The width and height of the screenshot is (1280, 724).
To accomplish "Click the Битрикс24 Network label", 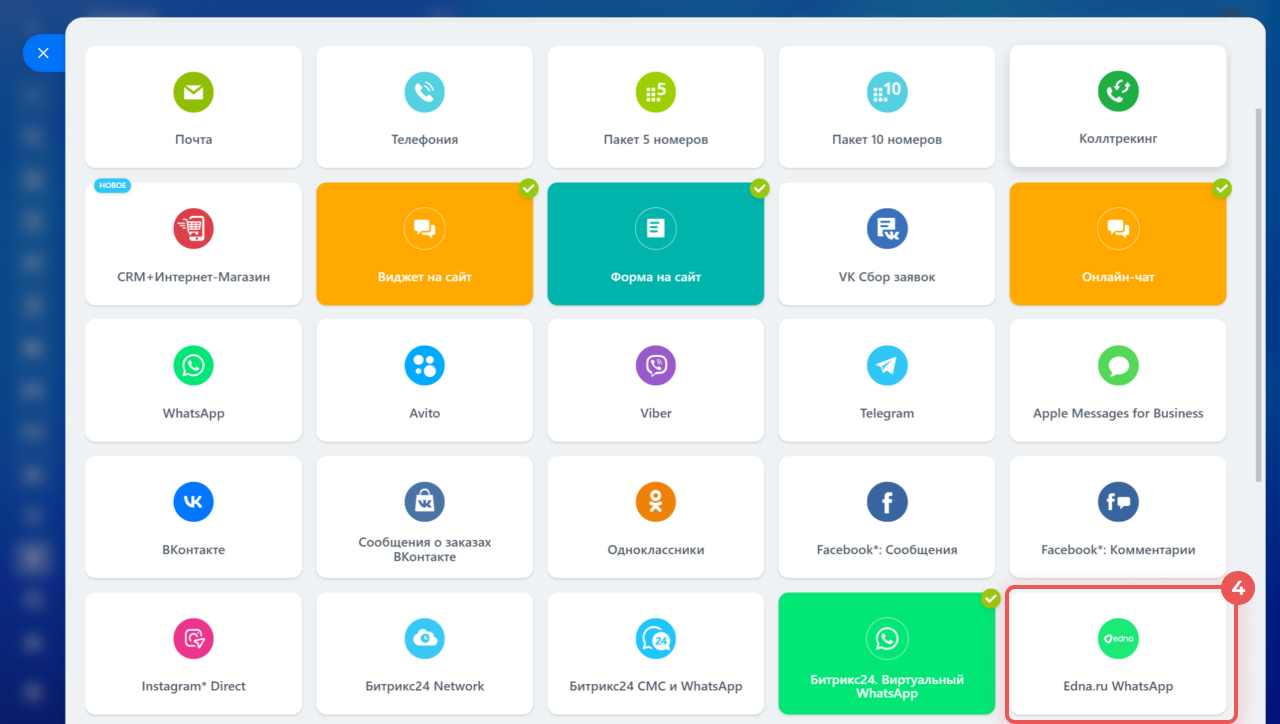I will pyautogui.click(x=424, y=687).
